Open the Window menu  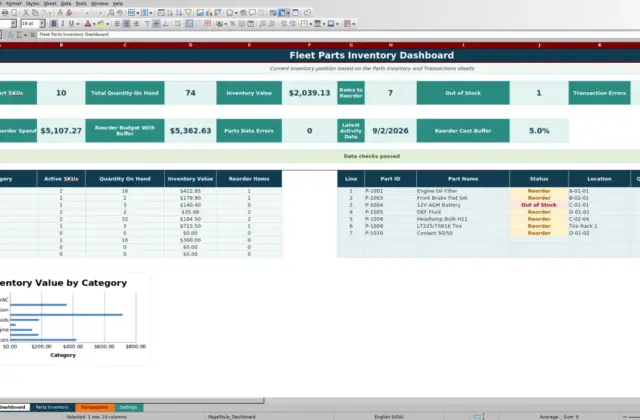(100, 3)
